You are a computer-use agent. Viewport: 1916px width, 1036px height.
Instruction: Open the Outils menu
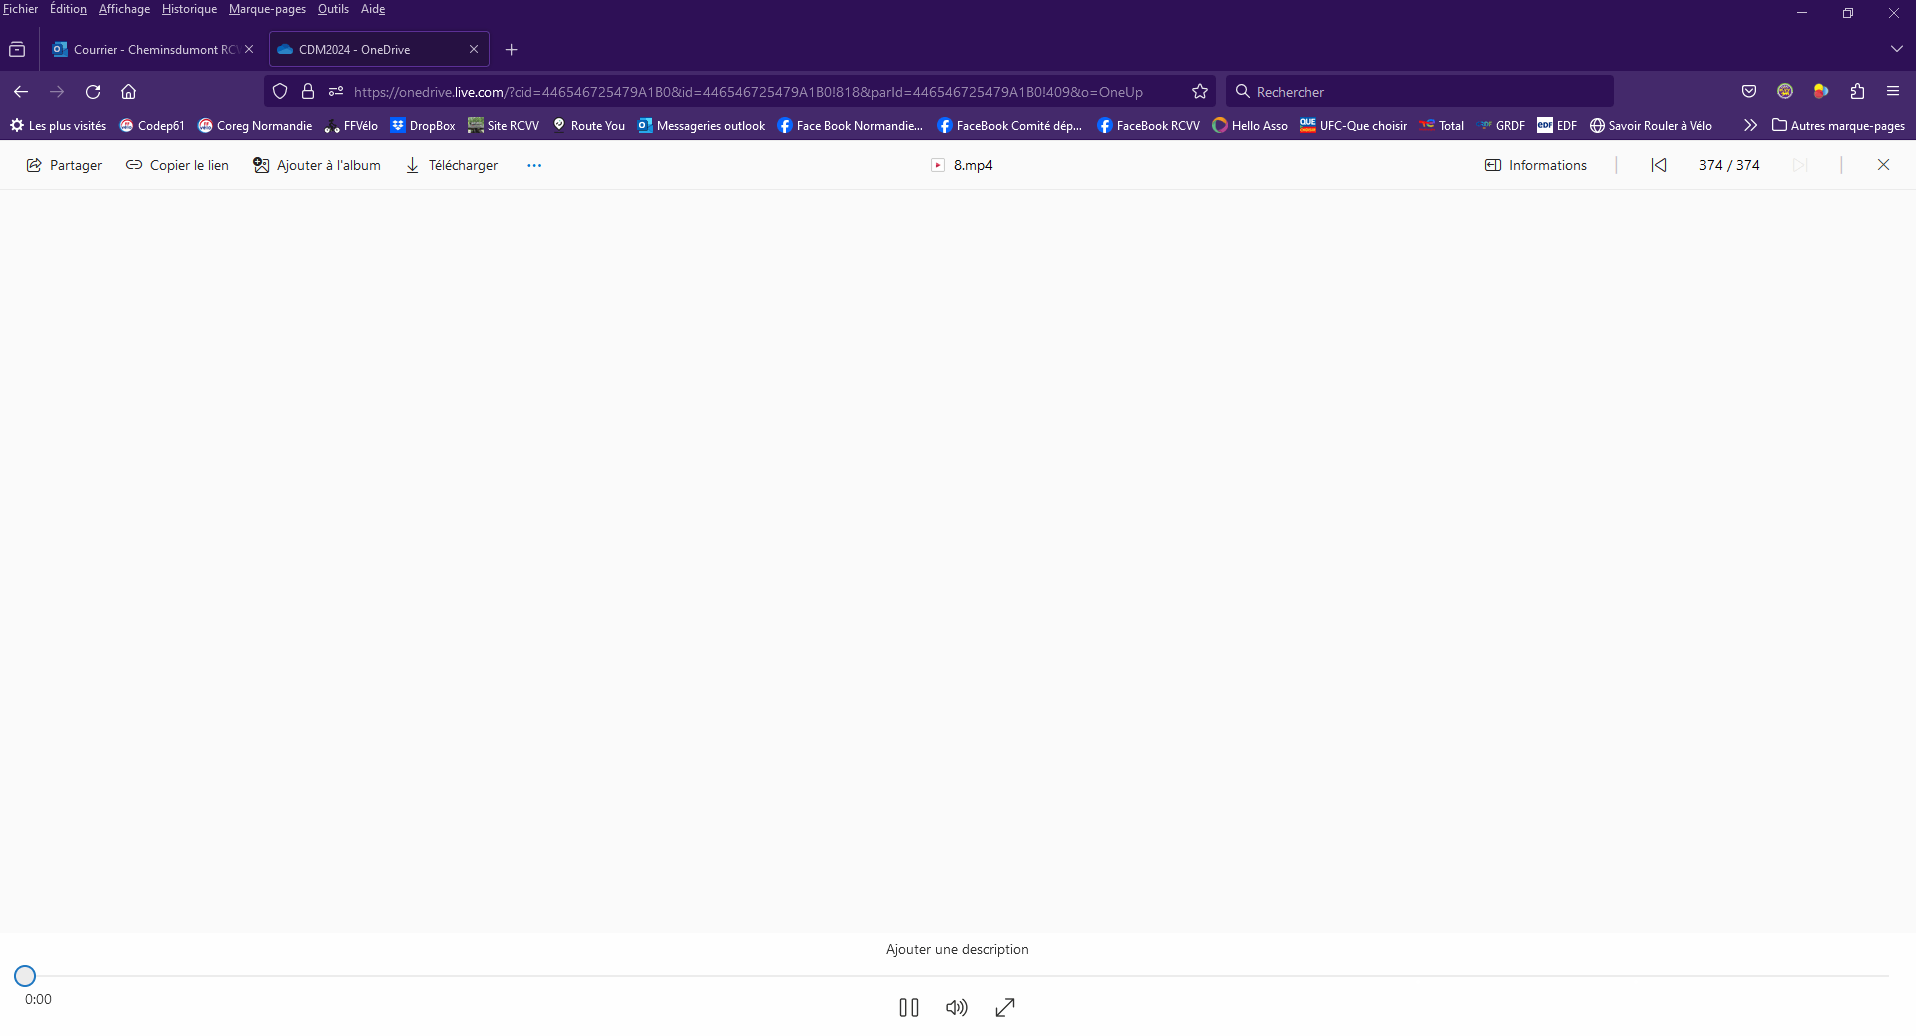[x=333, y=9]
